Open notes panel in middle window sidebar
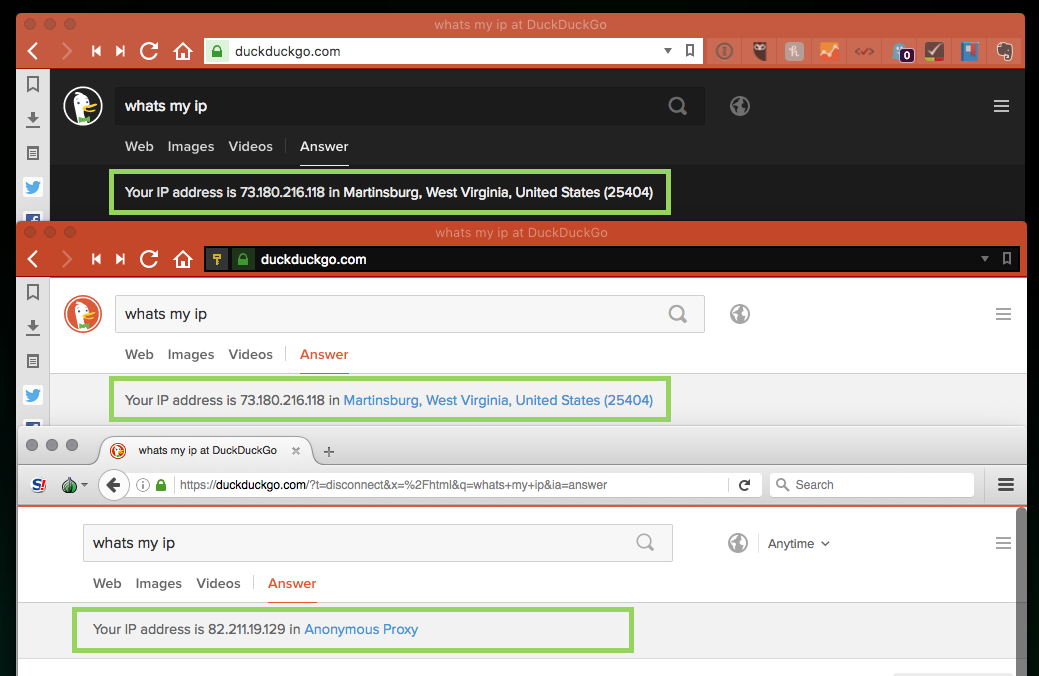1039x676 pixels. tap(32, 361)
